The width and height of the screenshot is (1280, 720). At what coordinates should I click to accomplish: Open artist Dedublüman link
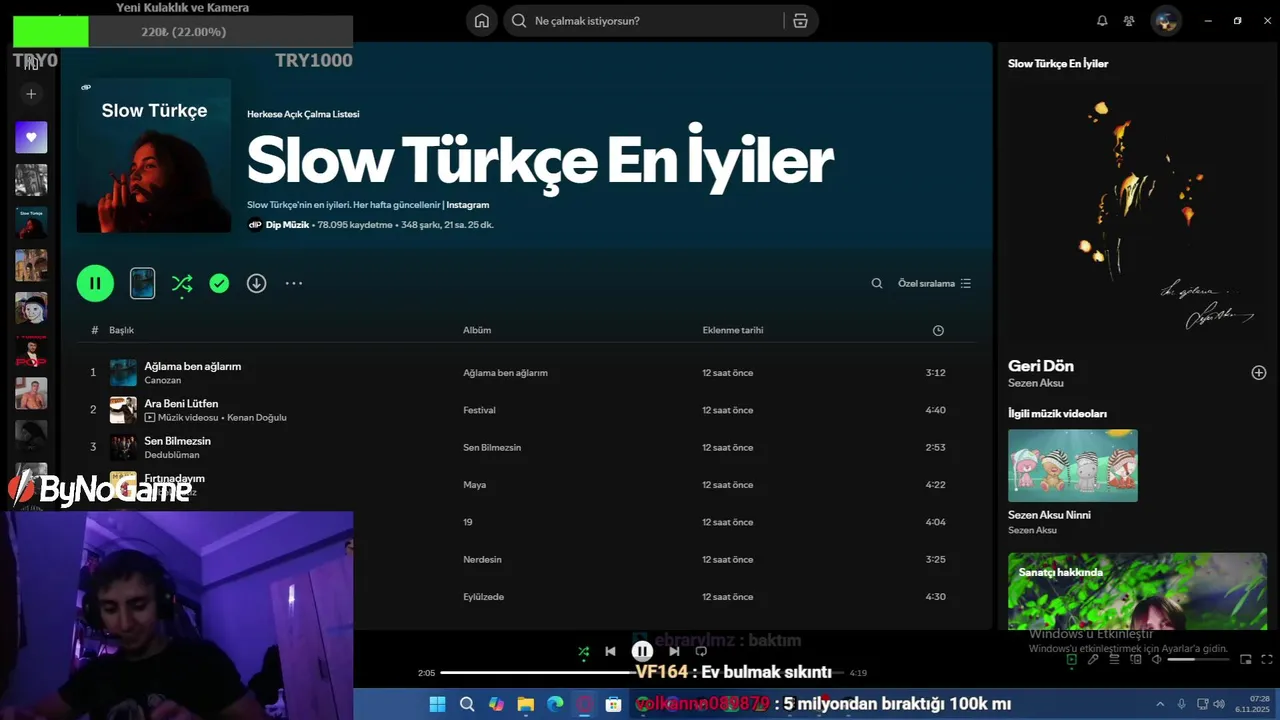click(x=172, y=455)
